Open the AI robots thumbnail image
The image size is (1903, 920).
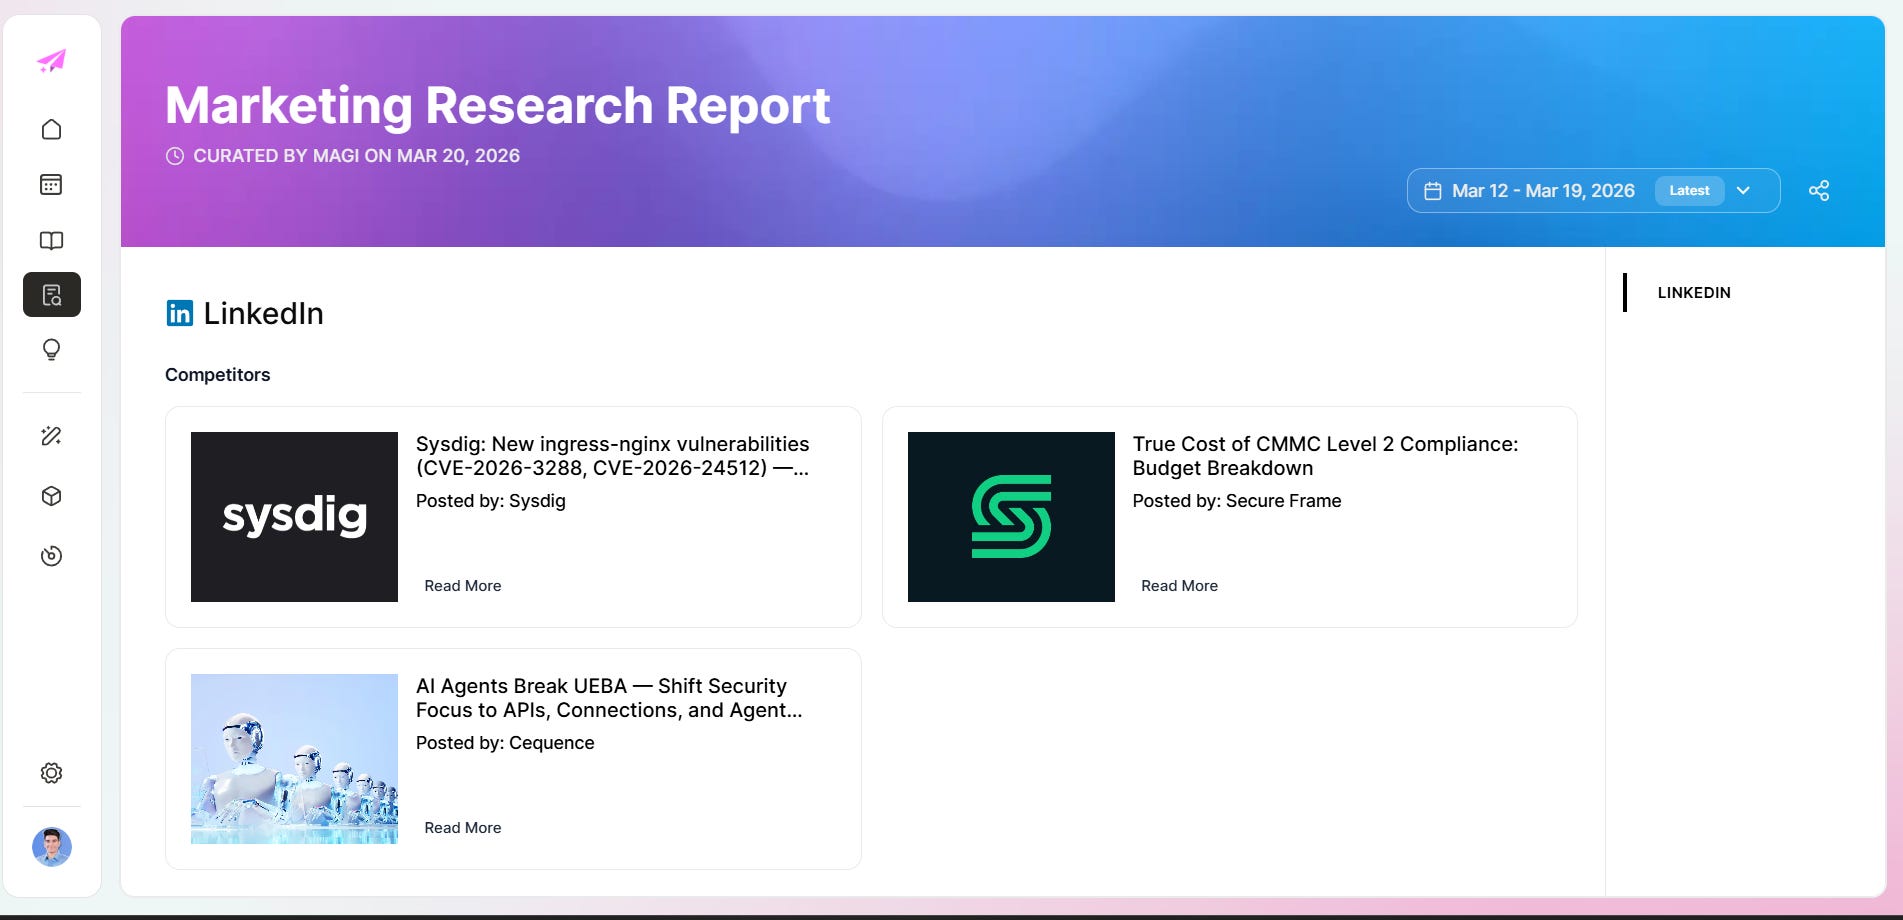coord(294,759)
